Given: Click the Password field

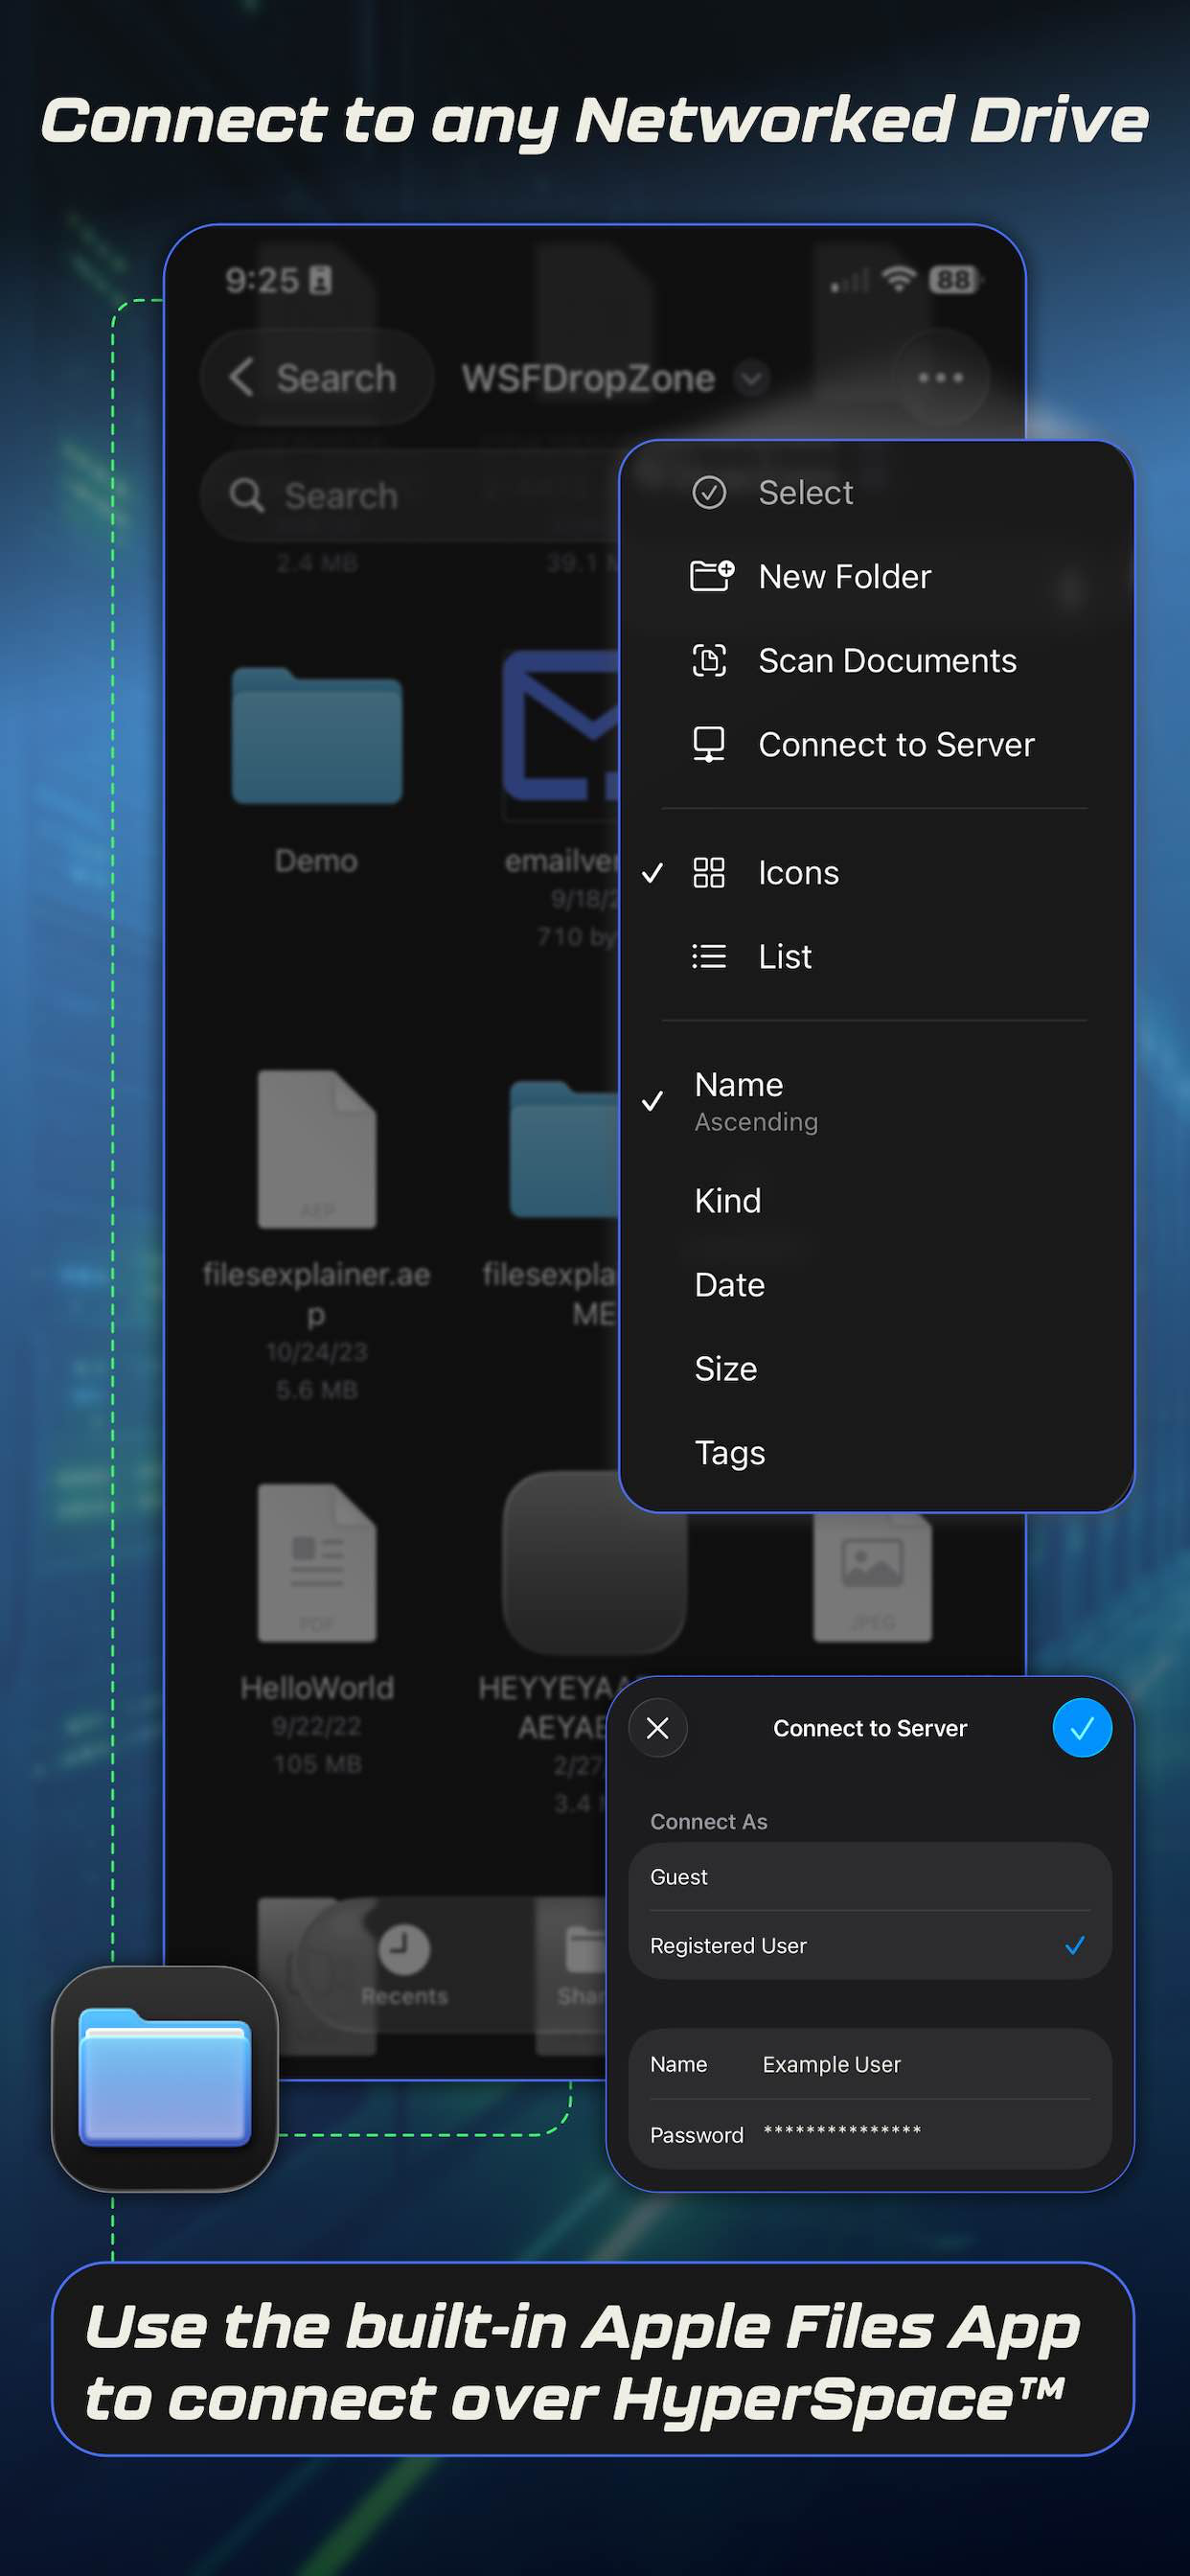Looking at the screenshot, I should pyautogui.click(x=870, y=2134).
